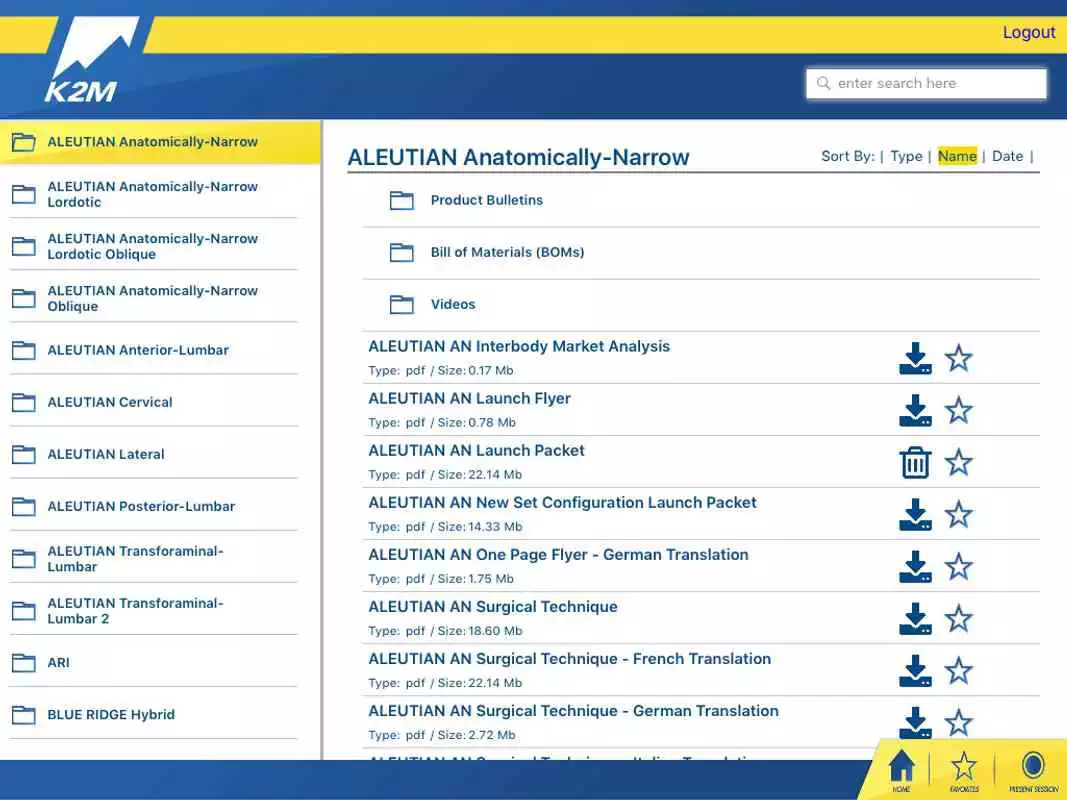Favorite ALEUTIAN AN Interbody Market Analysis star
Viewport: 1067px width, 800px height.
tap(958, 359)
